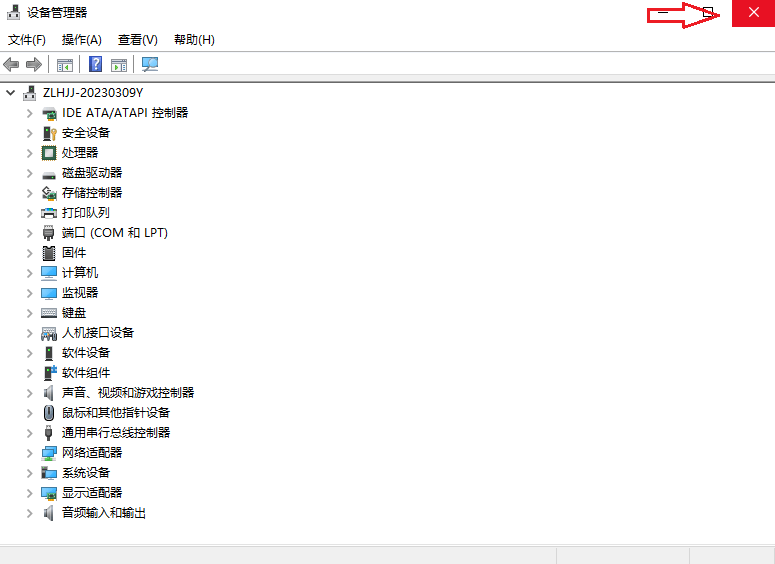Click the Device Manager title bar icon
Screen dimensions: 775x564
coord(13,12)
